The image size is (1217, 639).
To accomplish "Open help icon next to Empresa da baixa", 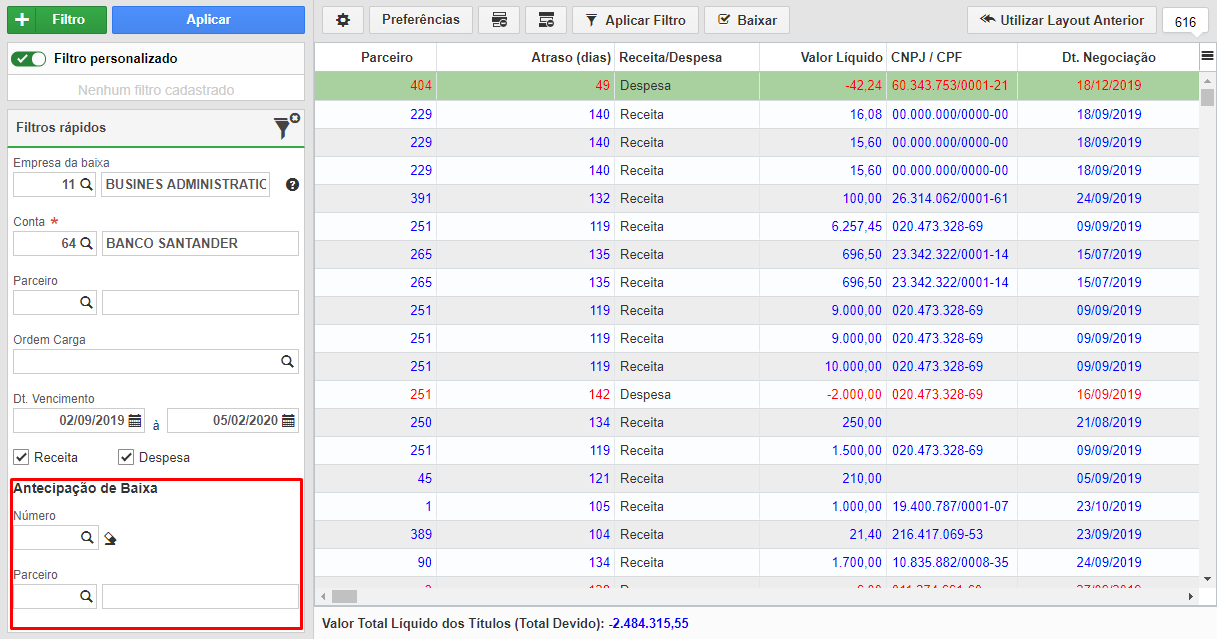I will click(292, 185).
